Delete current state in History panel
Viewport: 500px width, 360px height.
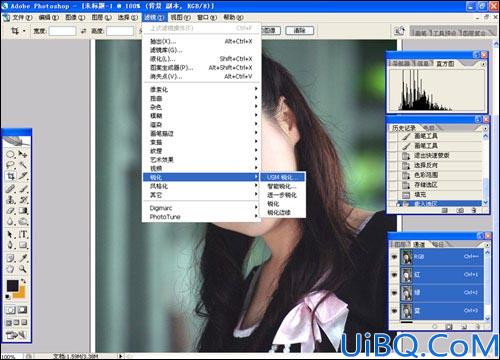(474, 211)
